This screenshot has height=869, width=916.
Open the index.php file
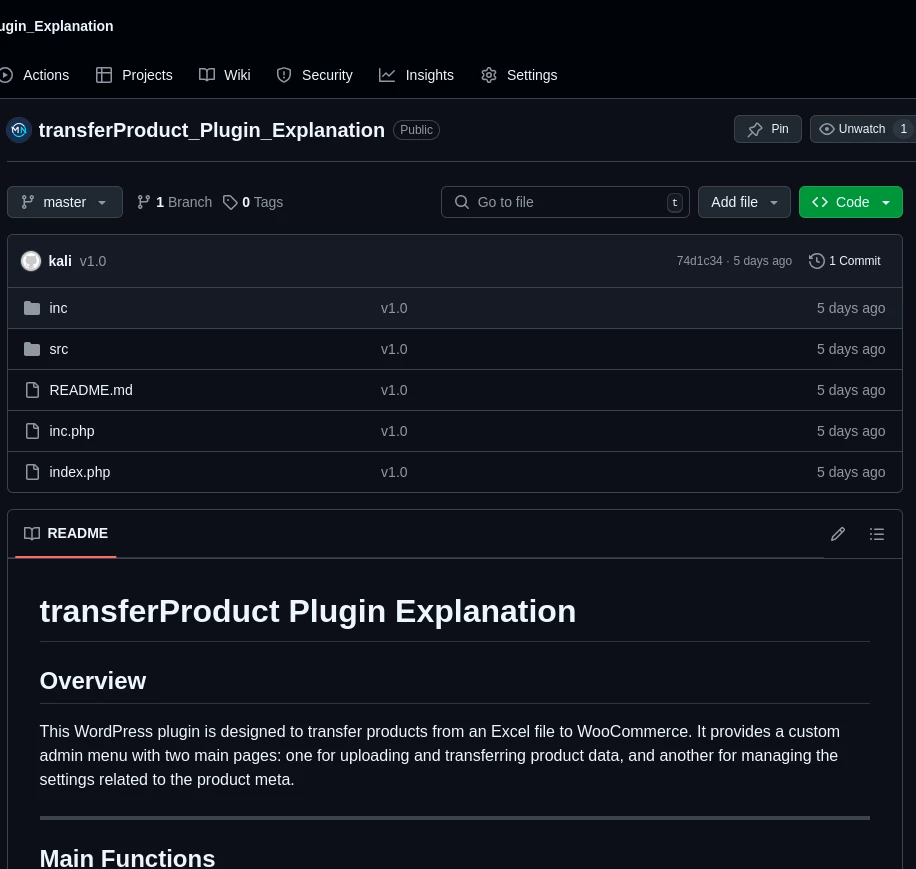point(79,472)
